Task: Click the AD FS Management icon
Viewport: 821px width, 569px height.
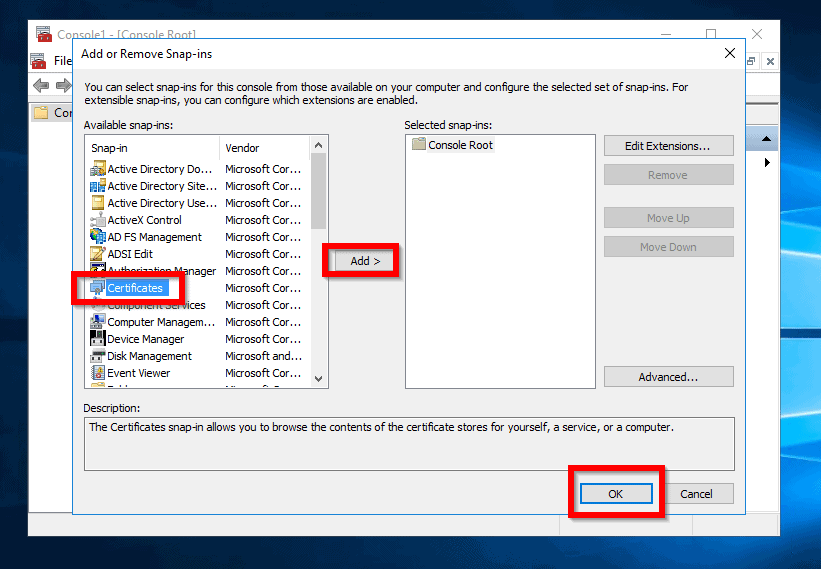Action: point(97,237)
